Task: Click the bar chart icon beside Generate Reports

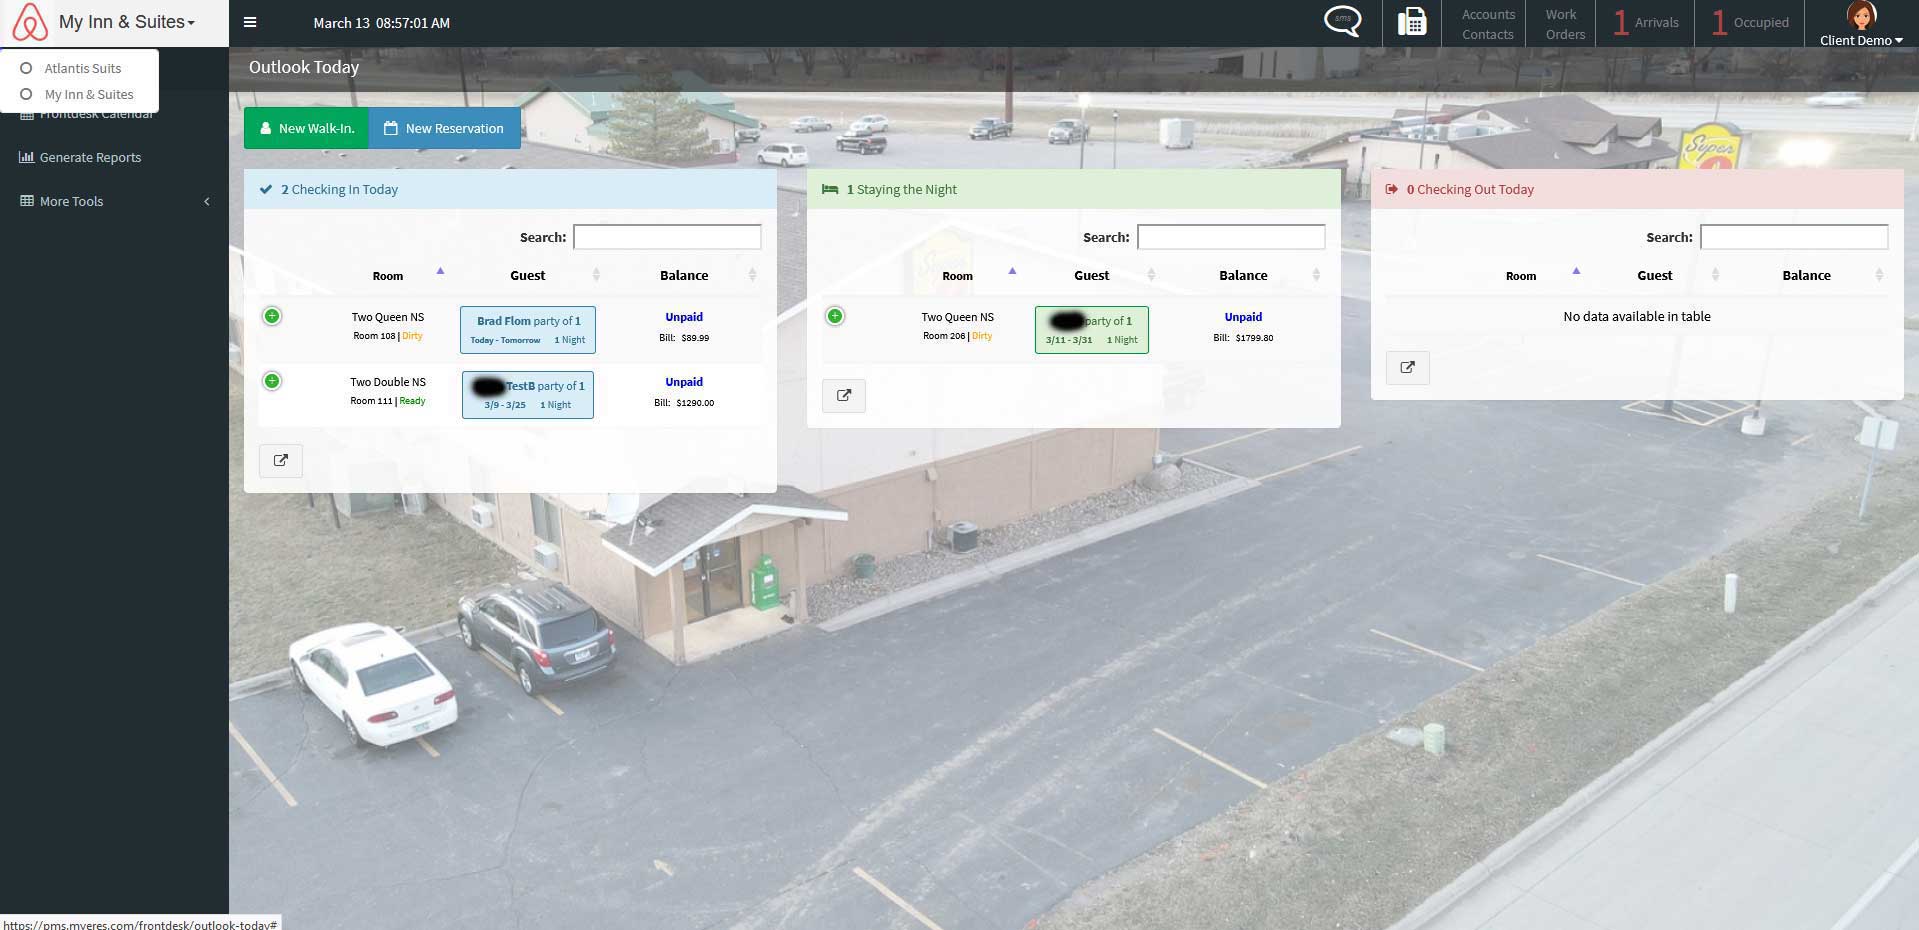Action: (x=27, y=157)
